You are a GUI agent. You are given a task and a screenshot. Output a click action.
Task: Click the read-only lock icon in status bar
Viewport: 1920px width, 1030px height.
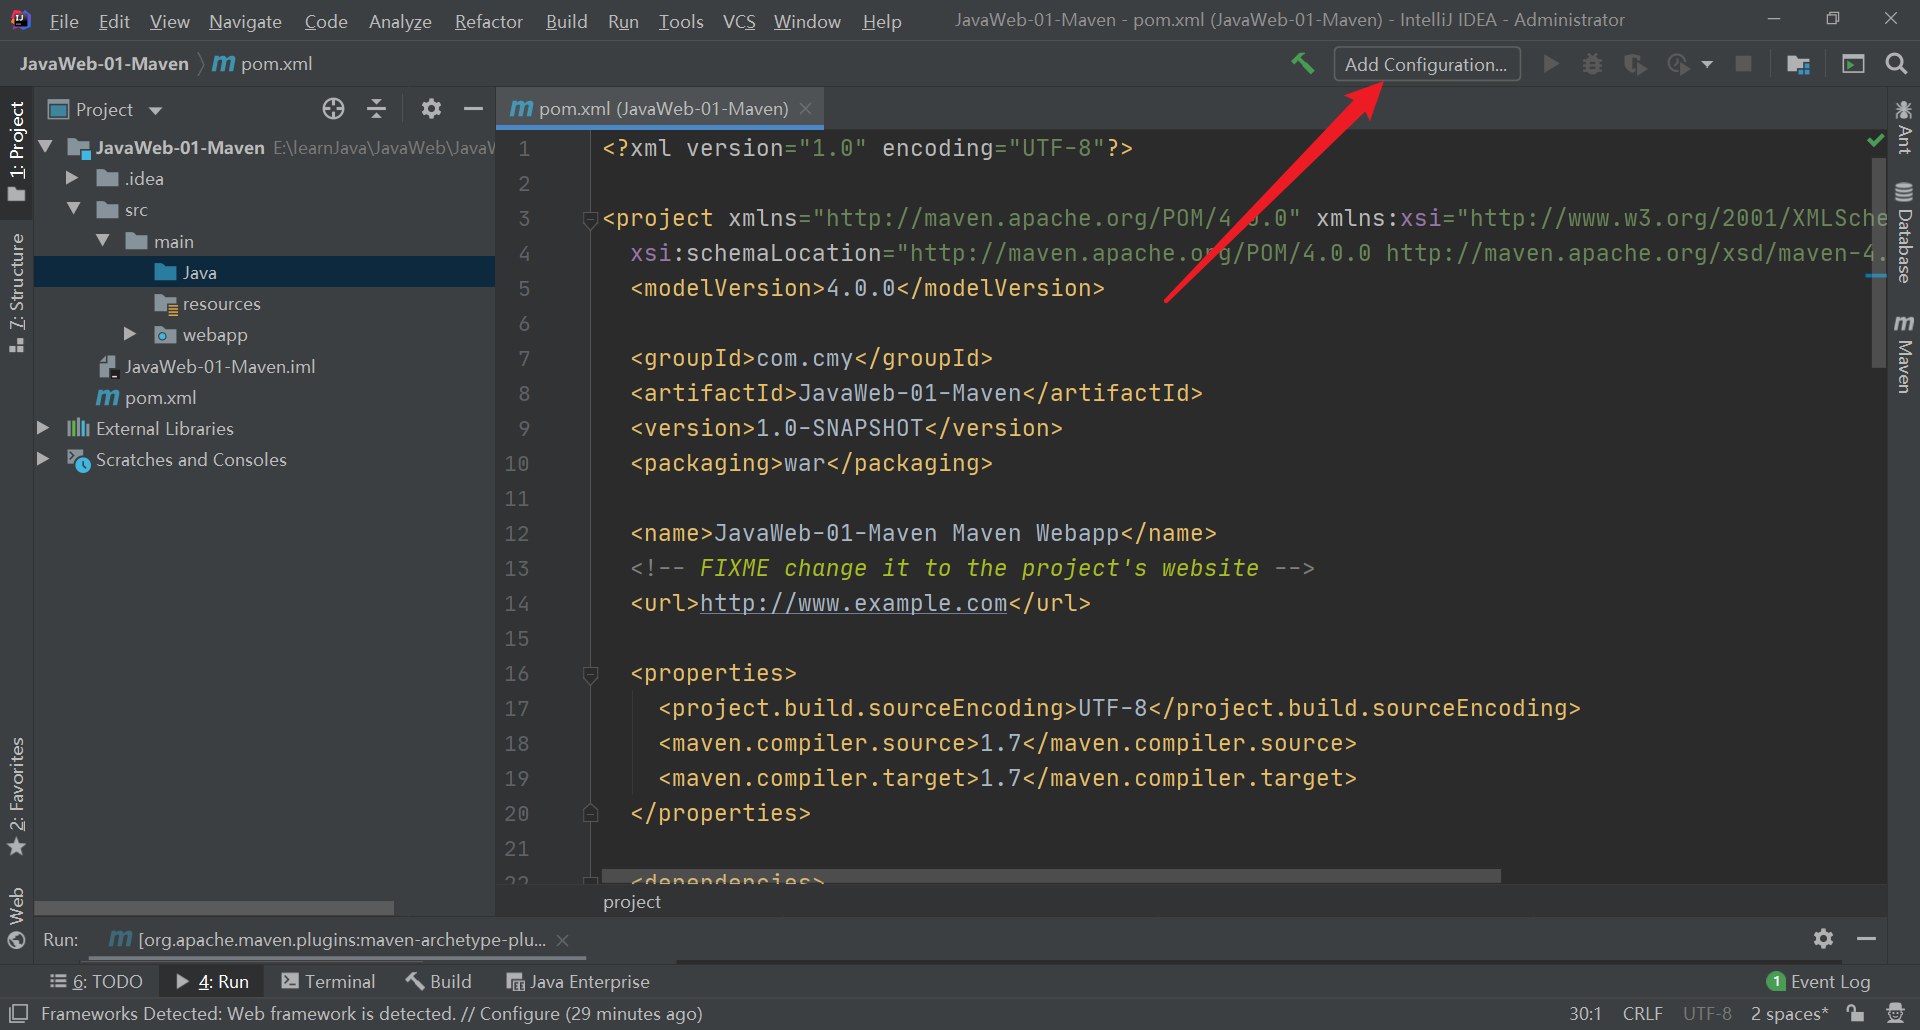point(1855,1013)
